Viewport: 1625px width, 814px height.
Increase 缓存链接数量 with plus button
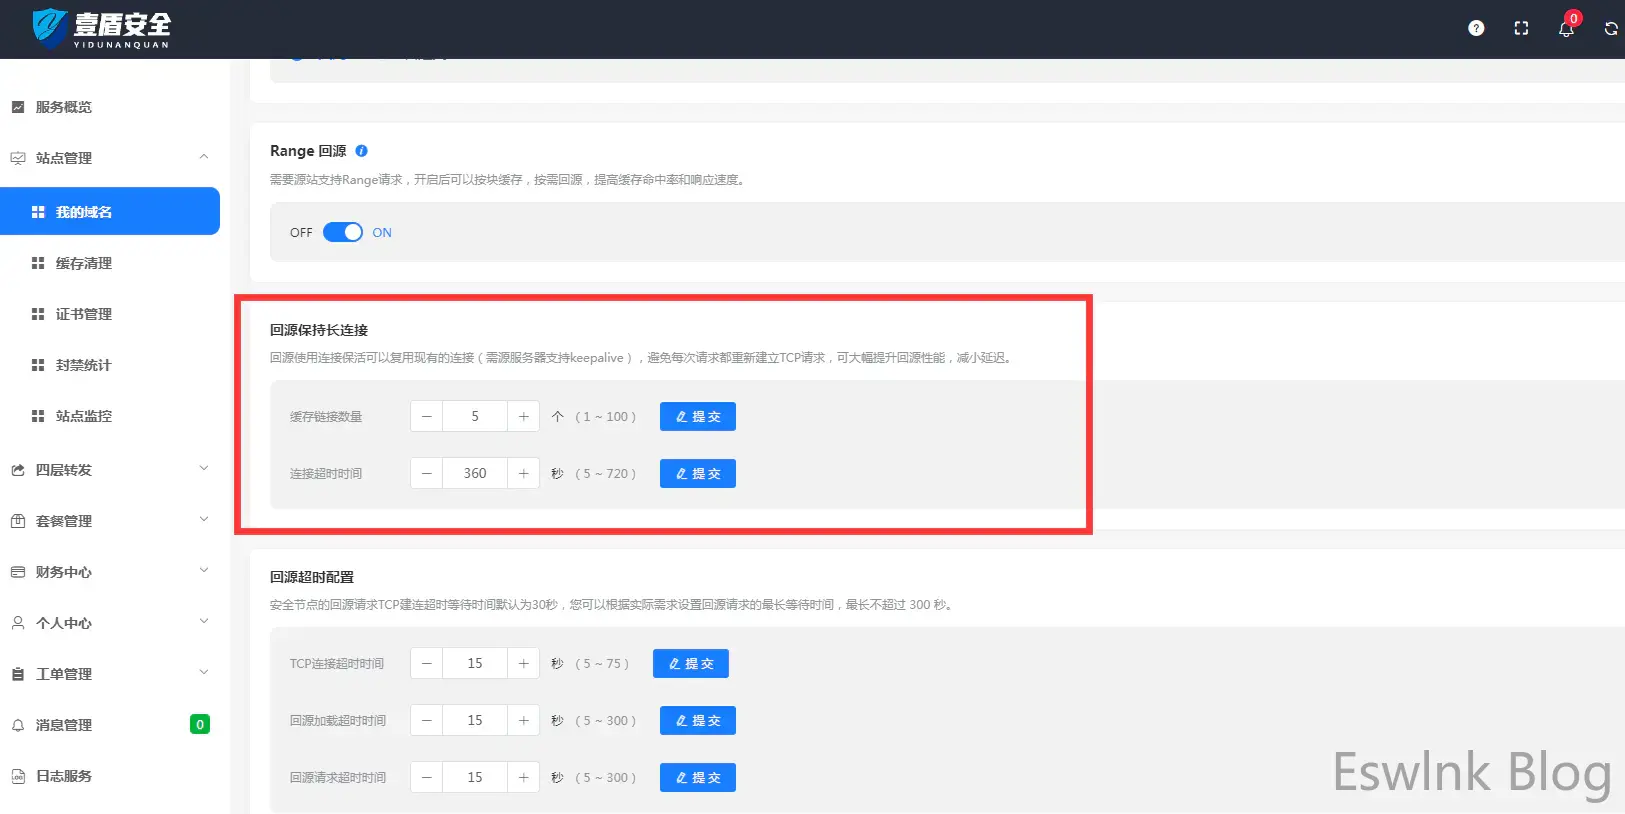pos(523,417)
